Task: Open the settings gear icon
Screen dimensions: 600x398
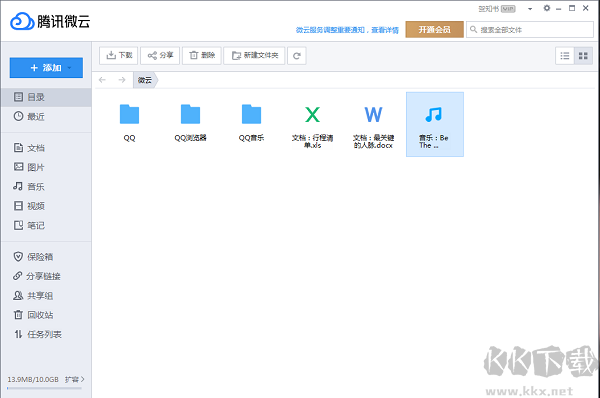Action: point(547,8)
